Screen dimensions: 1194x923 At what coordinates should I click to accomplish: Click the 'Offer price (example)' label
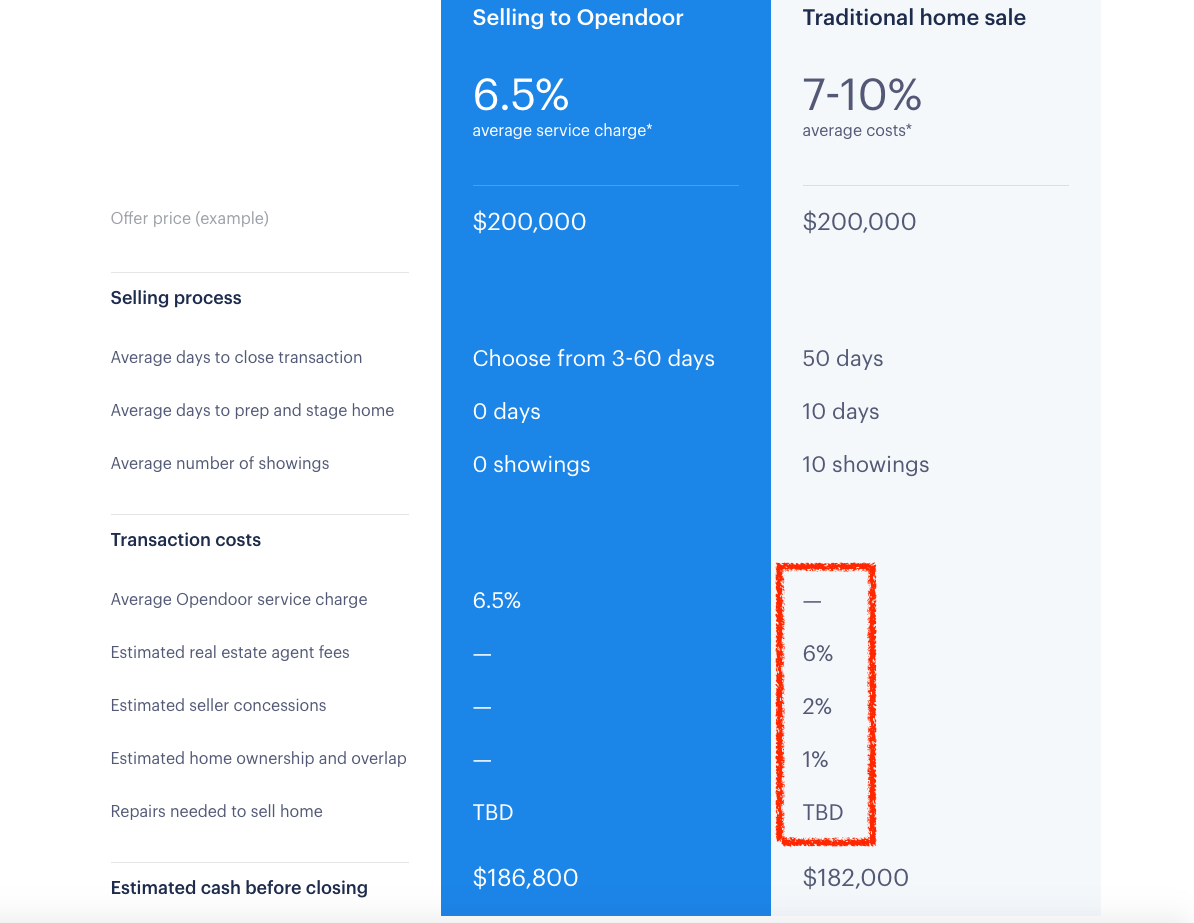tap(190, 219)
